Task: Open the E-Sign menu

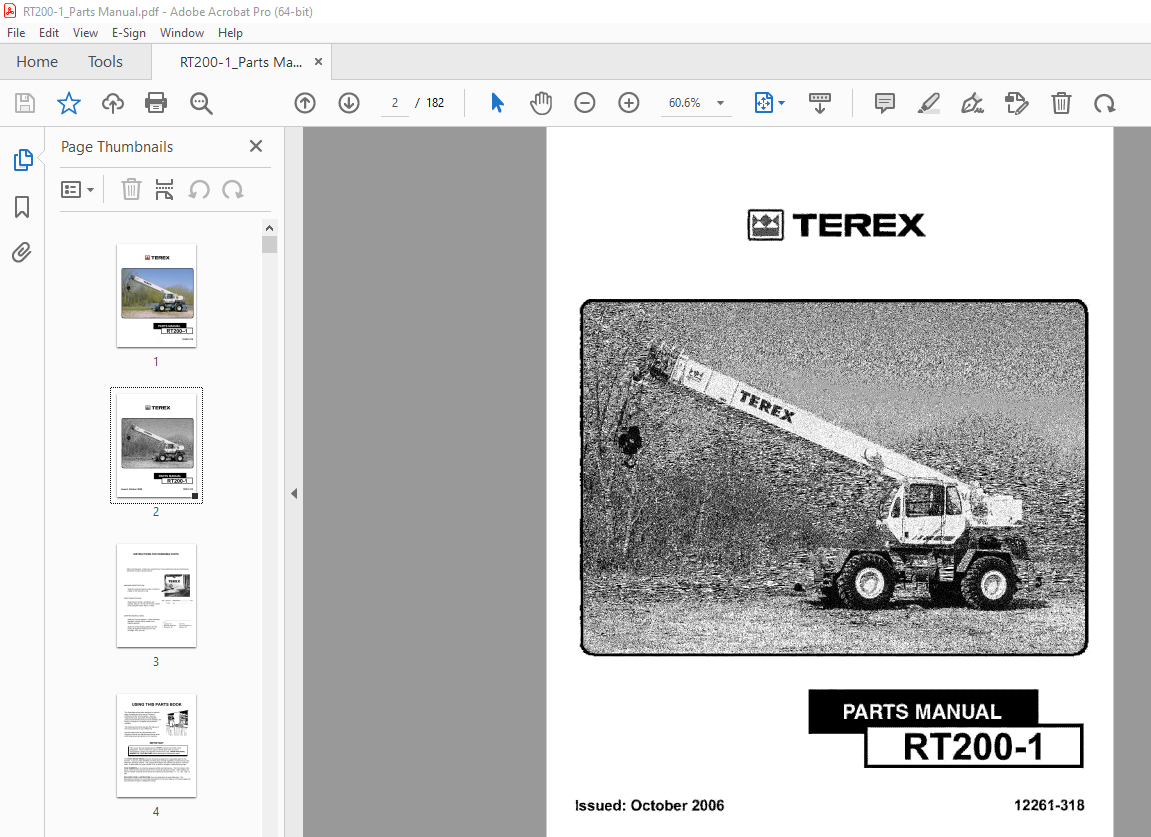Action: click(128, 33)
